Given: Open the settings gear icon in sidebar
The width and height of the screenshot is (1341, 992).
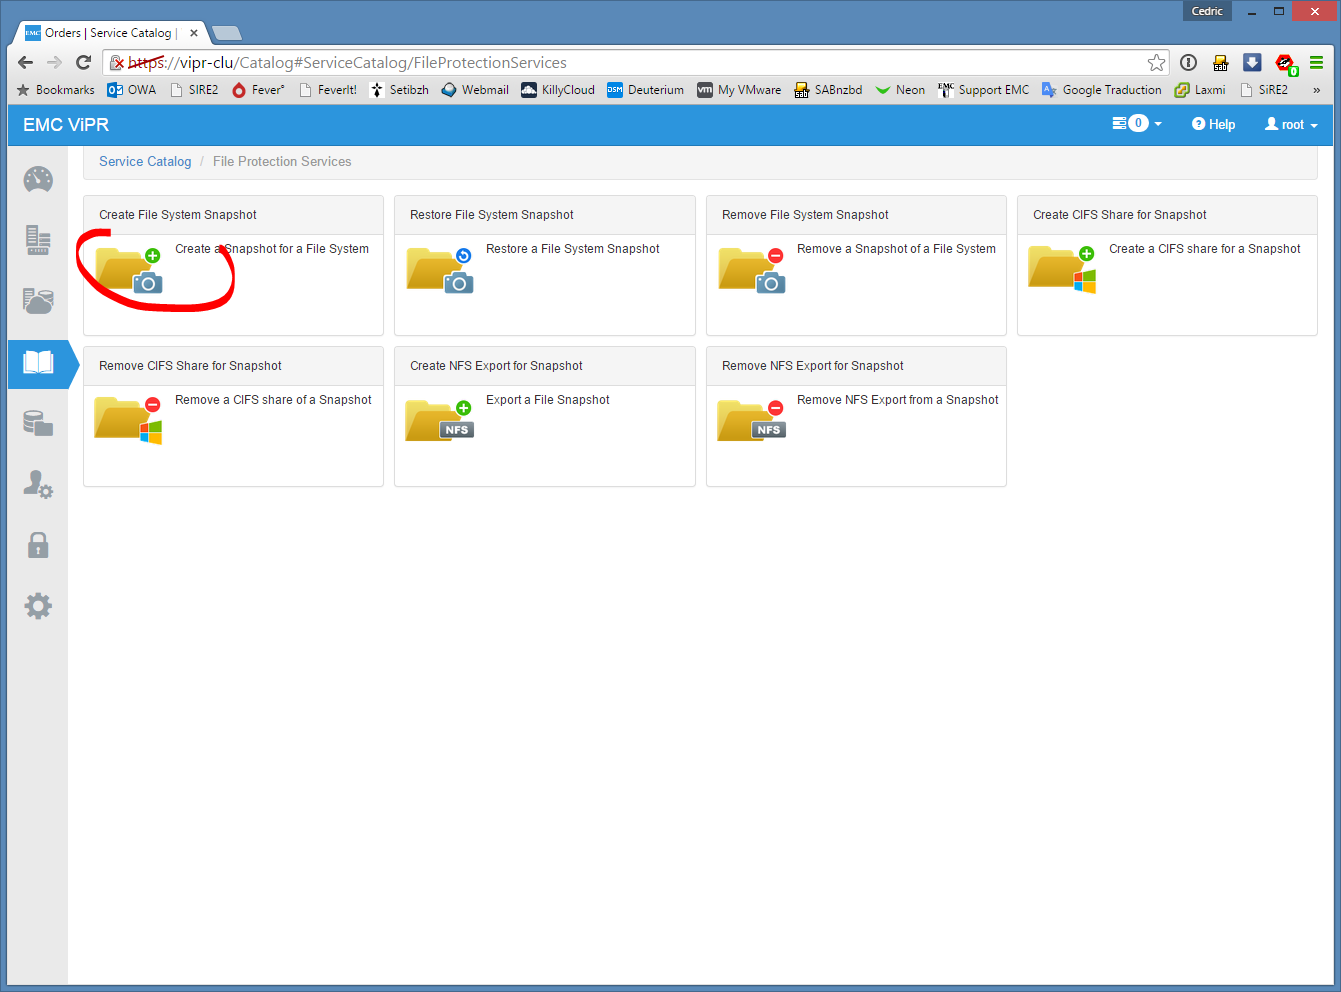Looking at the screenshot, I should click(38, 606).
